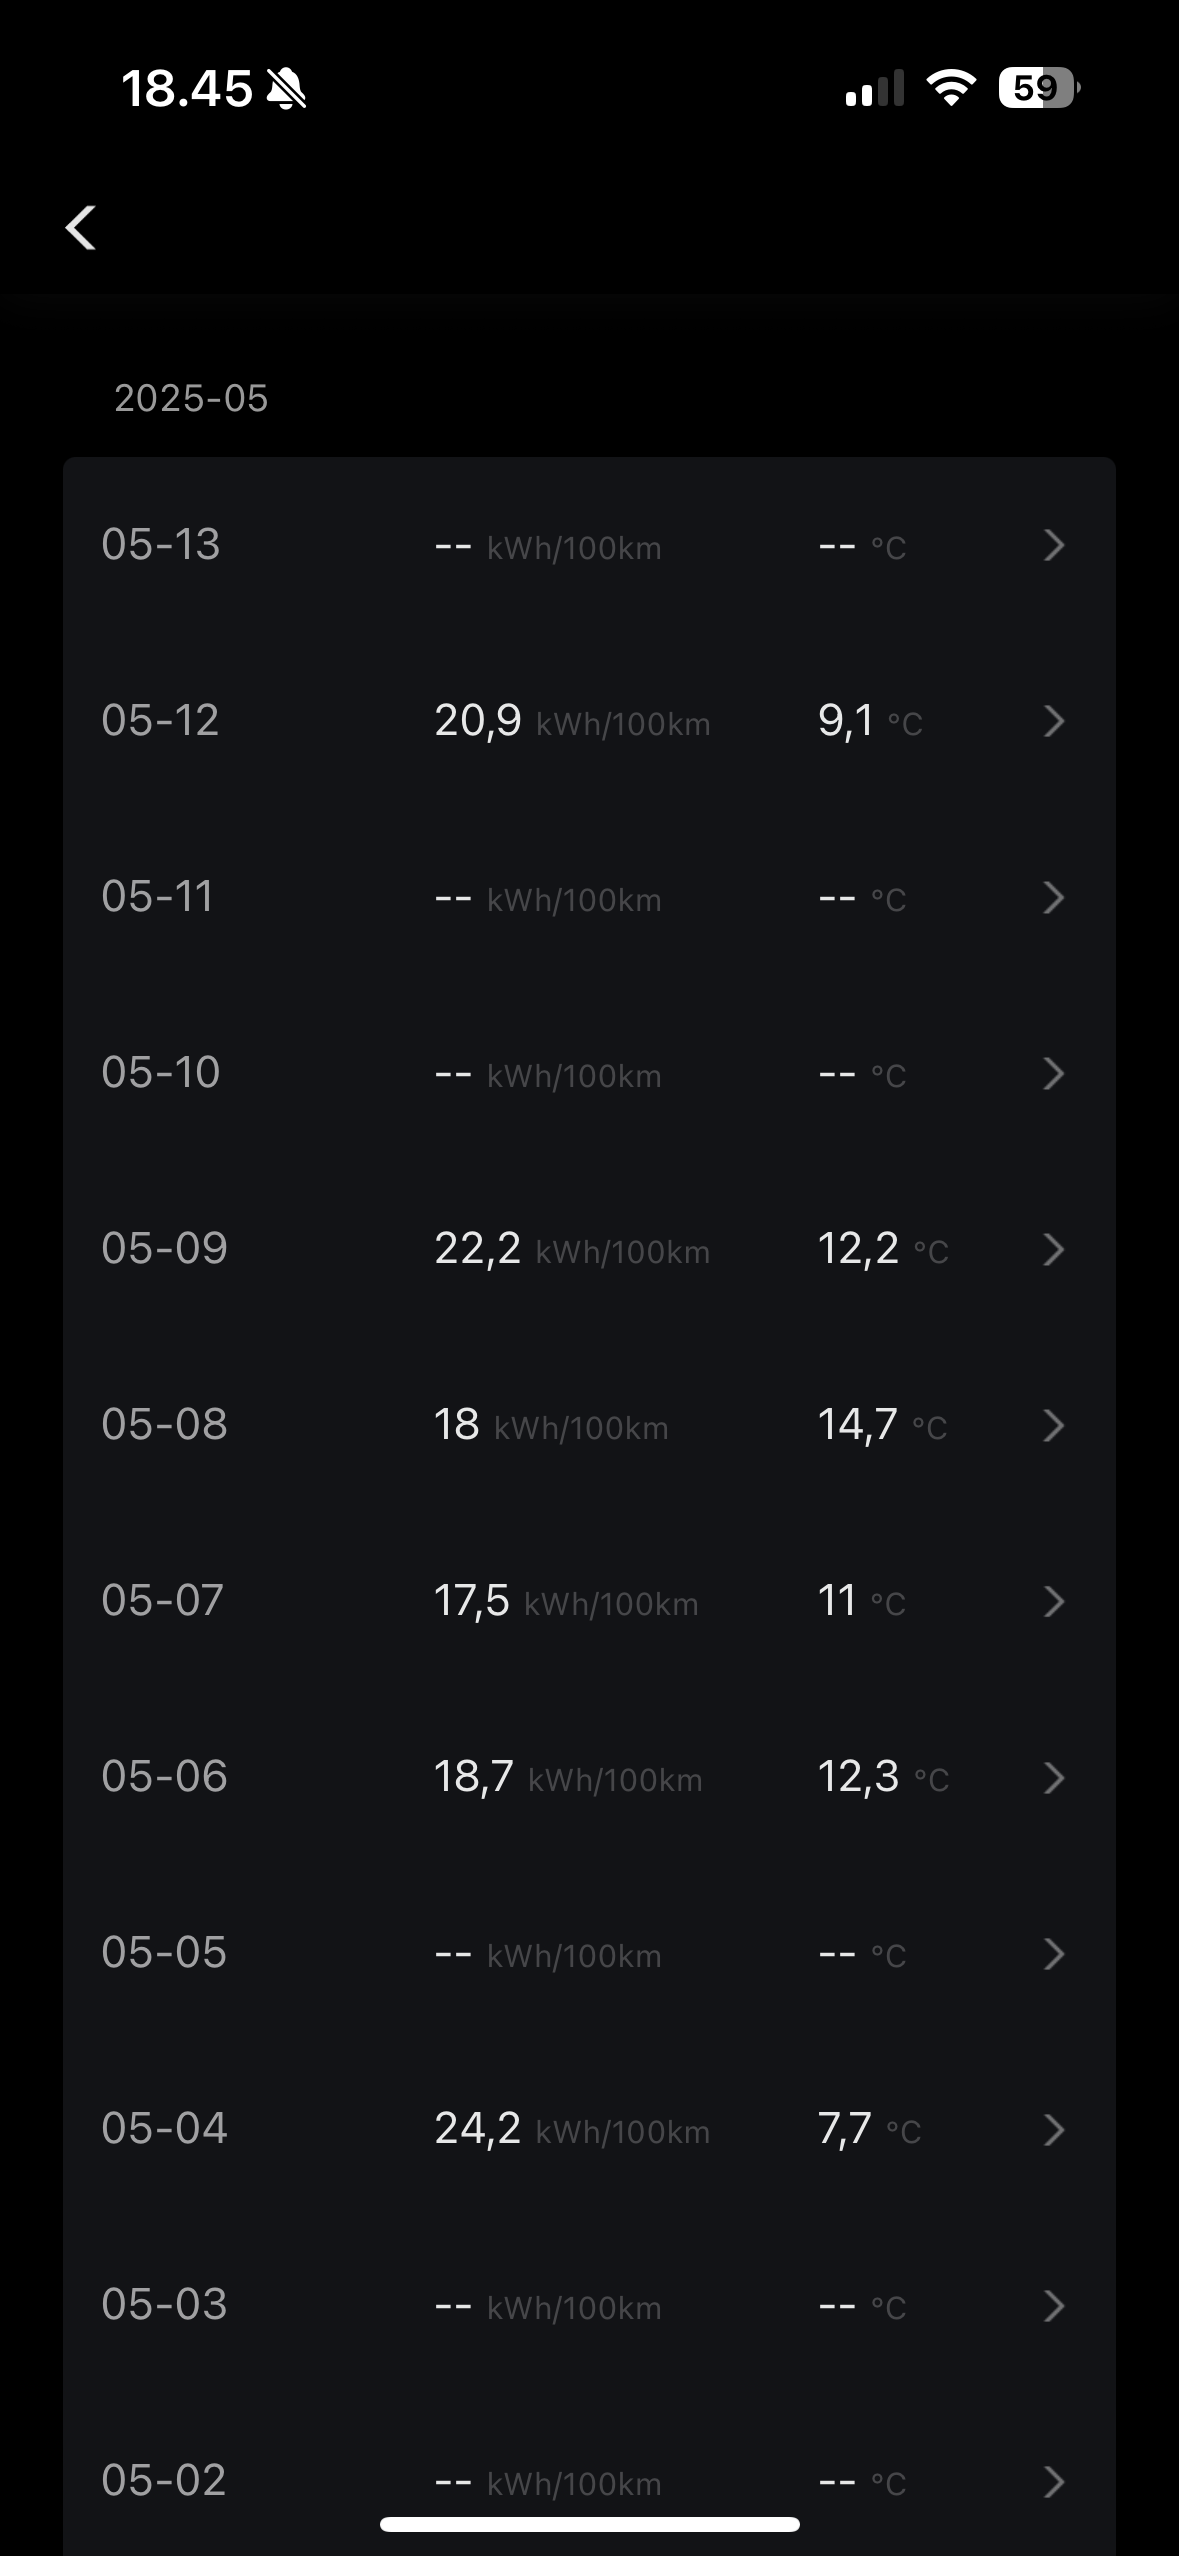
Task: Open the 05-08 date entry
Action: point(165,1425)
